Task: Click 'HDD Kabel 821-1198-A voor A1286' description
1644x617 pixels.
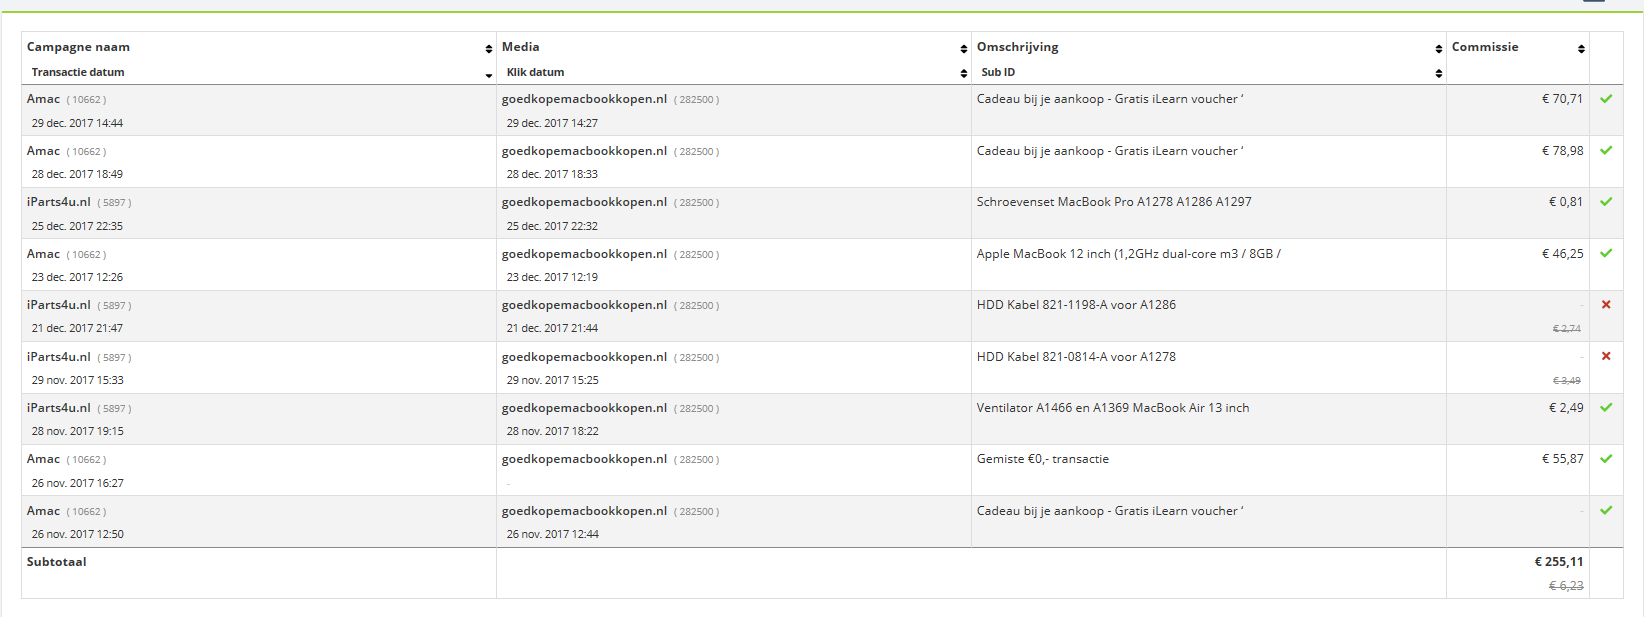Action: pyautogui.click(x=1076, y=305)
